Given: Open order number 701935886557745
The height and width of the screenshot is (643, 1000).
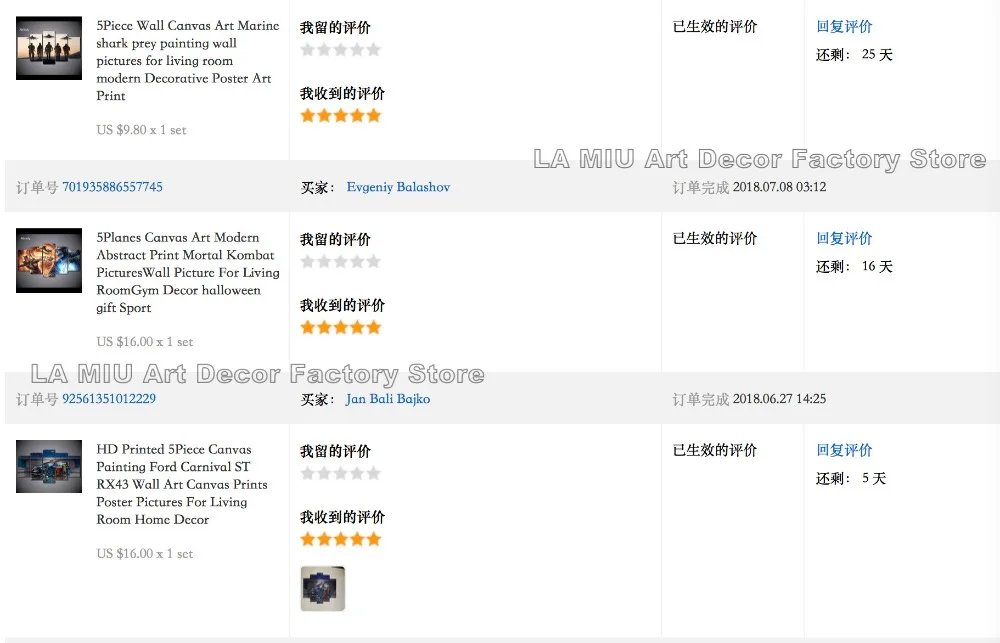Looking at the screenshot, I should click(112, 187).
